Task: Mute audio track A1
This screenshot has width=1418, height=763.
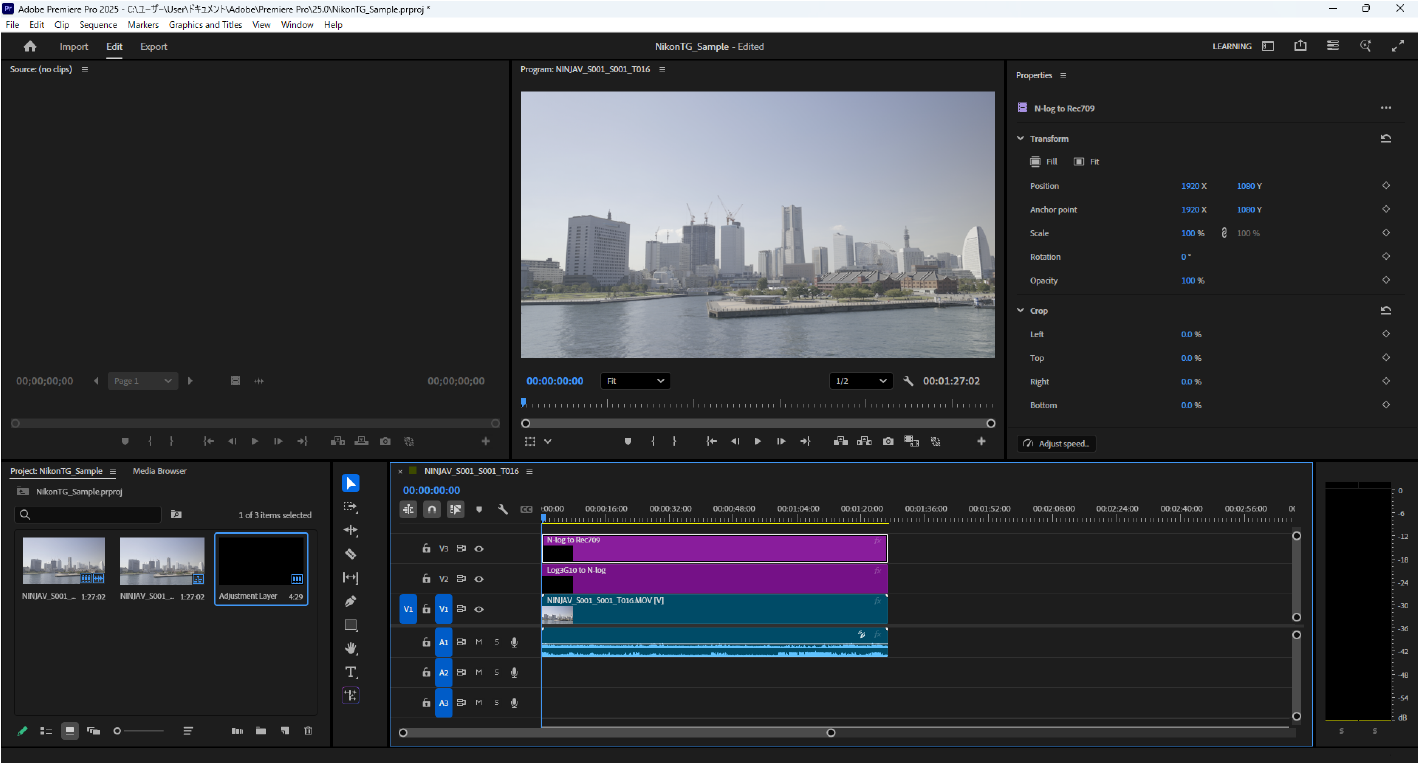Action: (479, 643)
